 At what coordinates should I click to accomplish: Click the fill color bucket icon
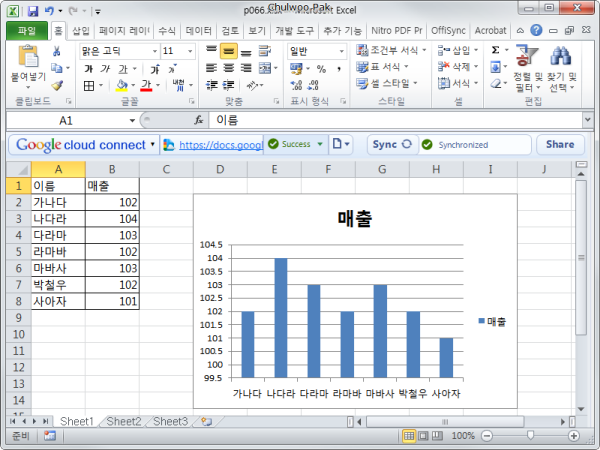(x=122, y=86)
